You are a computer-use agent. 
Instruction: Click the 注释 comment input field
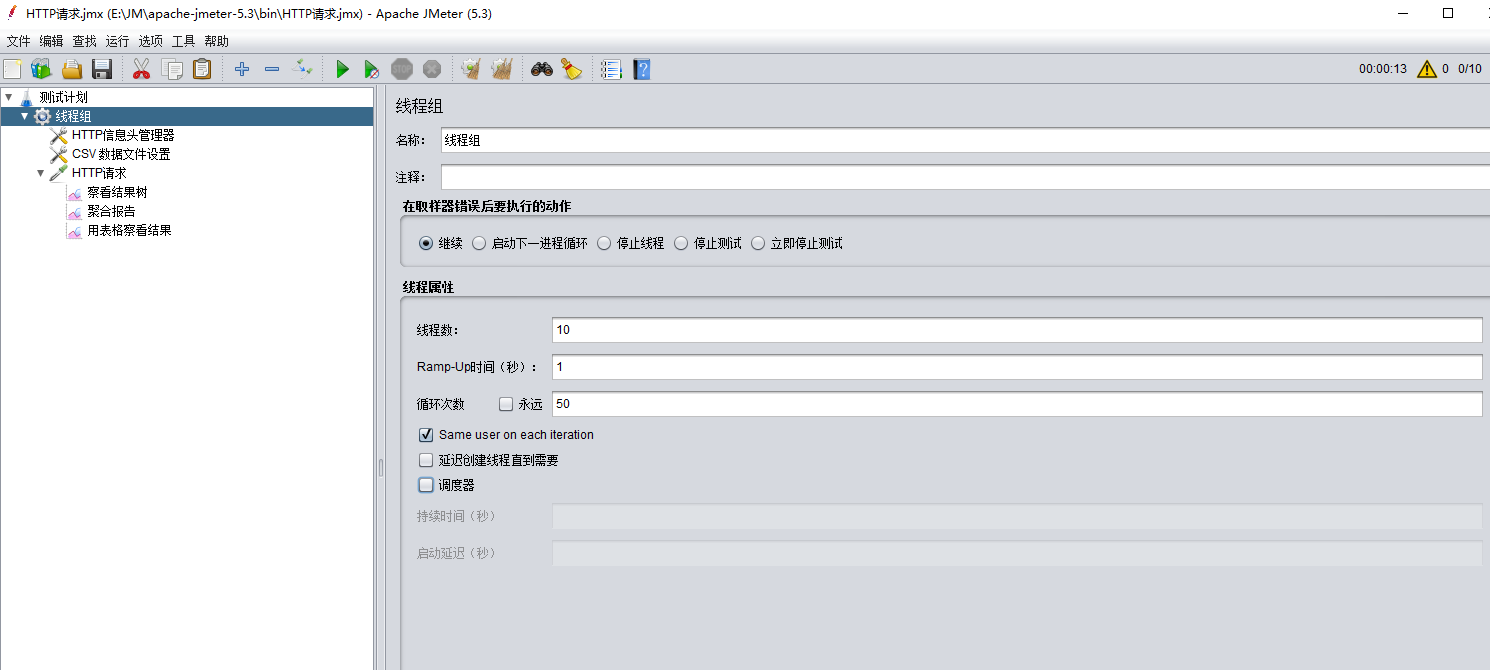[x=965, y=177]
